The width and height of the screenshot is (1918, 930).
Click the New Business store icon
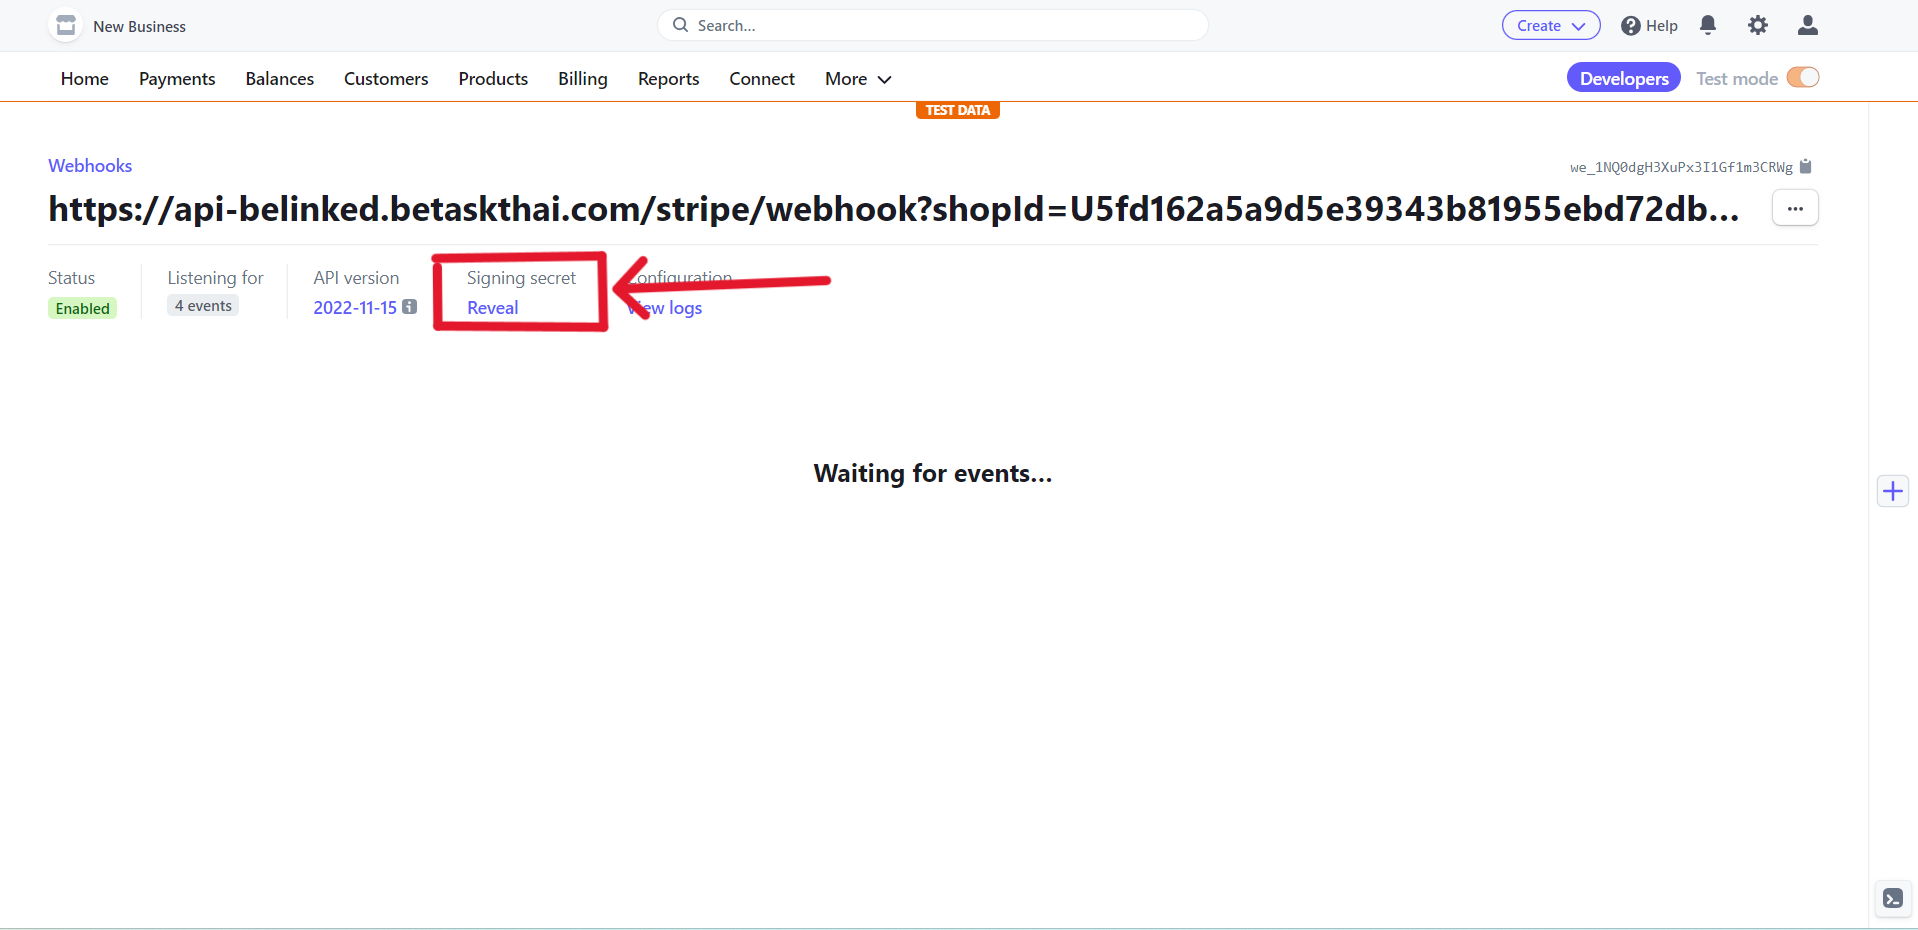click(x=66, y=26)
